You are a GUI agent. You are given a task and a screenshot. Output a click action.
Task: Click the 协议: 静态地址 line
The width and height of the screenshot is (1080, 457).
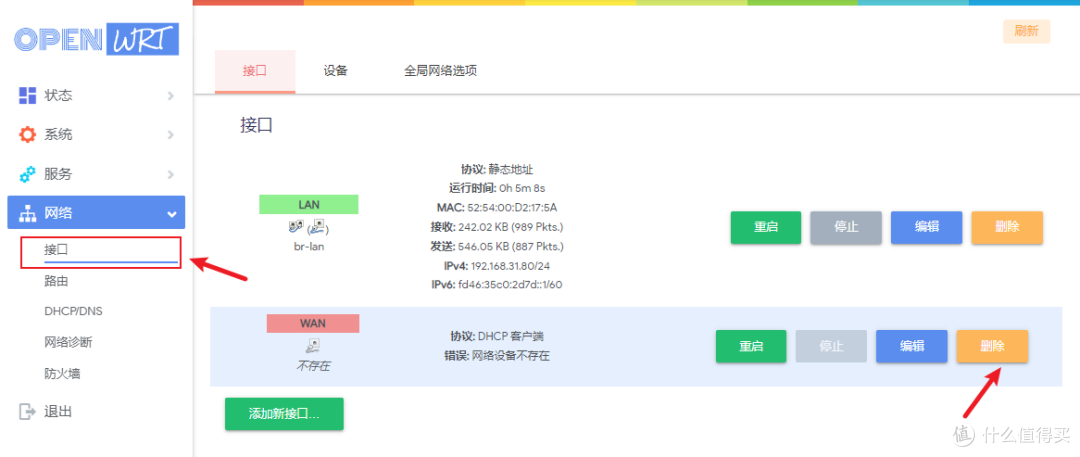click(497, 168)
